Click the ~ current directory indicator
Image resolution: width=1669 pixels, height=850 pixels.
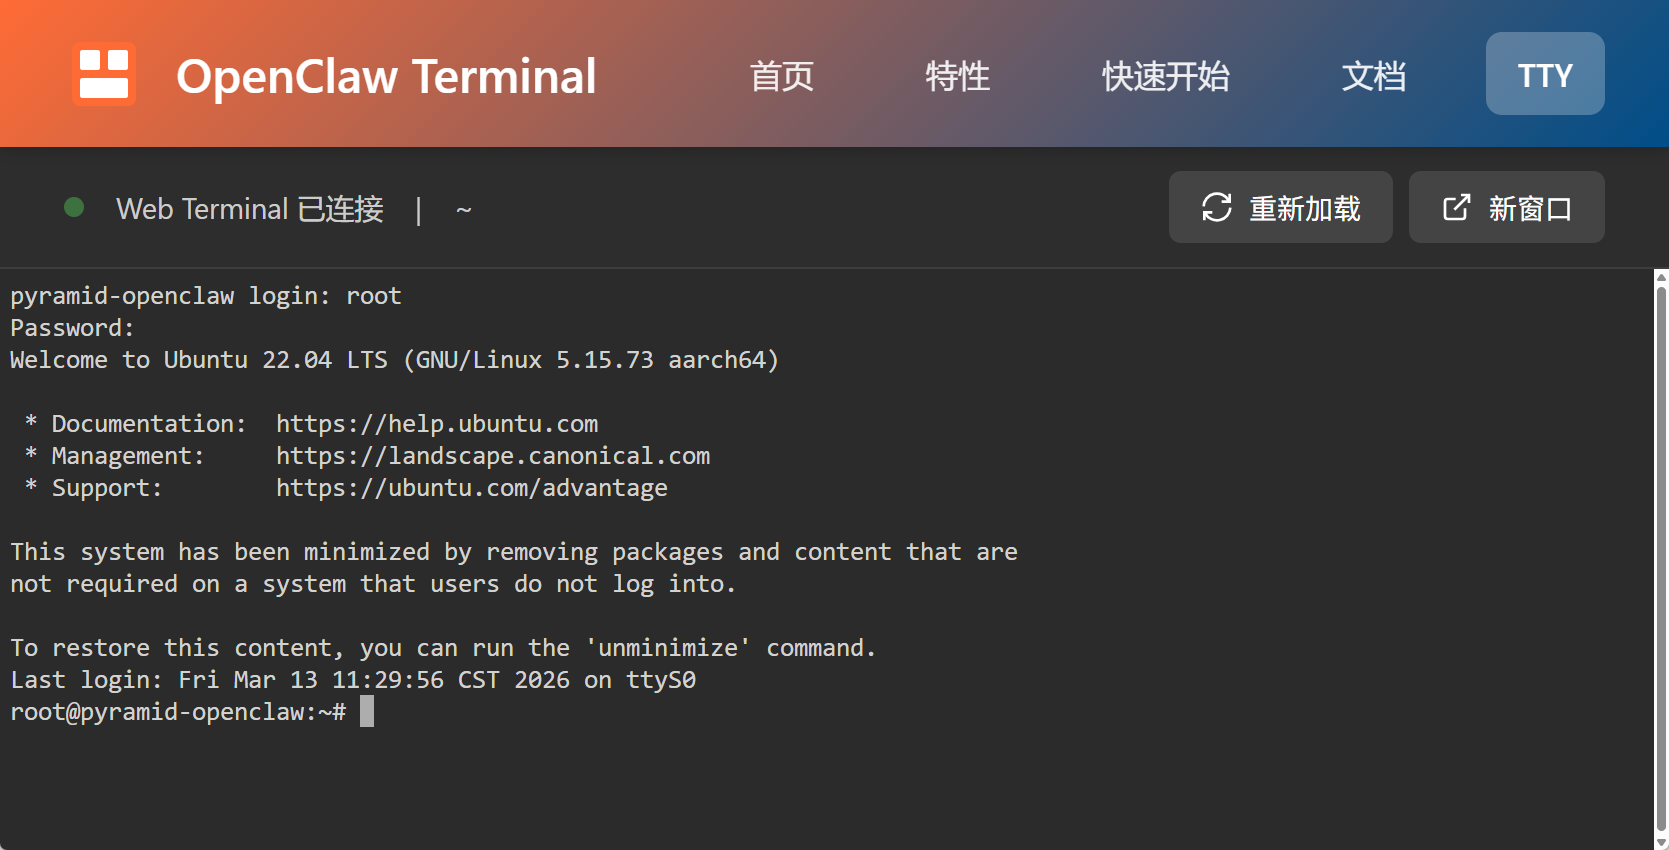[x=463, y=210]
